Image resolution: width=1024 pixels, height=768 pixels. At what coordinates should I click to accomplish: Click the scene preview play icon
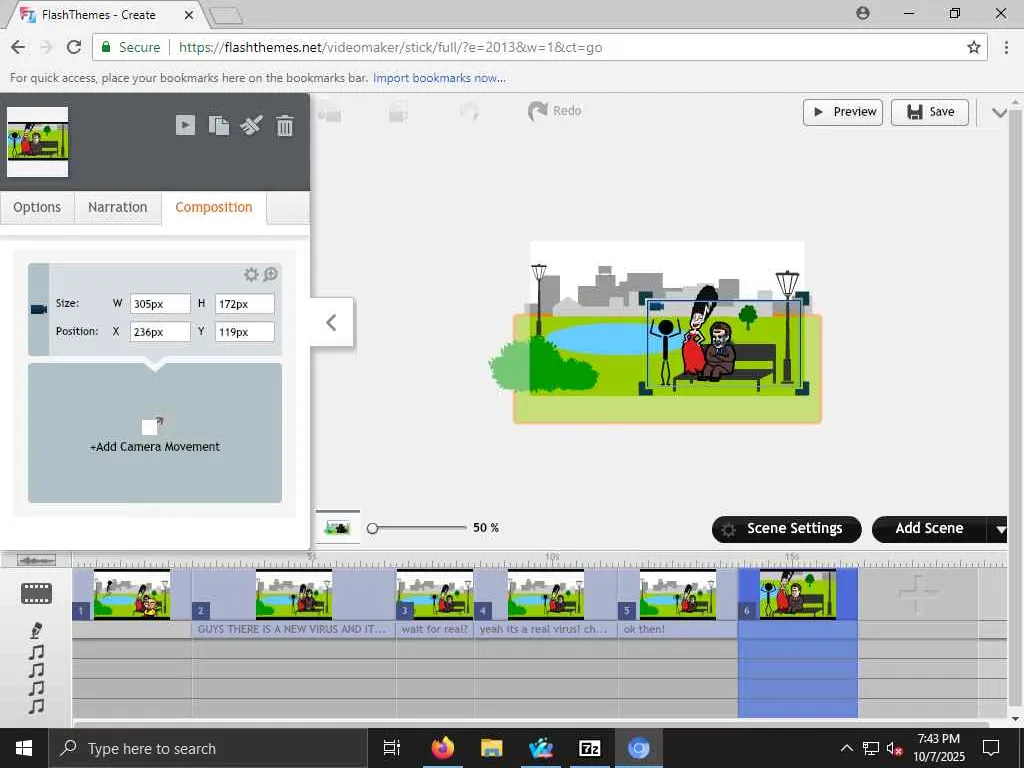click(x=185, y=125)
